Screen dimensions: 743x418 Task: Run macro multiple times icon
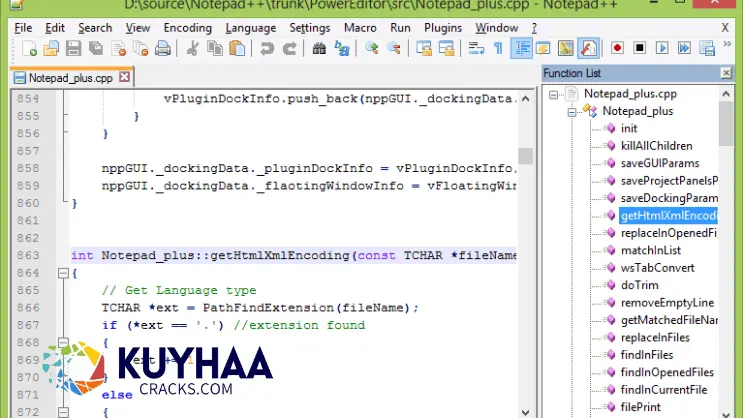(x=684, y=48)
